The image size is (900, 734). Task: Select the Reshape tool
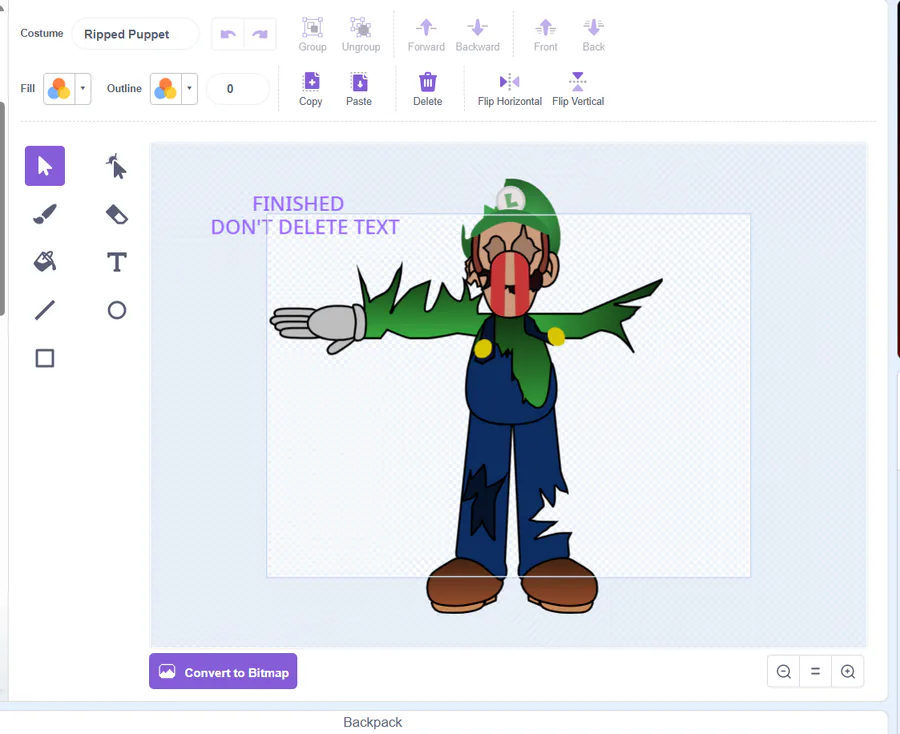117,166
